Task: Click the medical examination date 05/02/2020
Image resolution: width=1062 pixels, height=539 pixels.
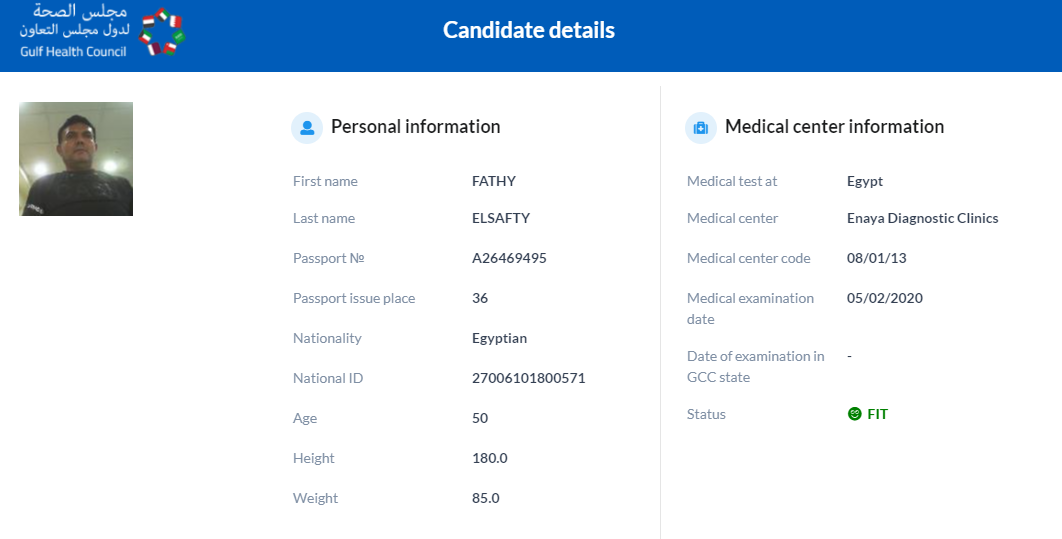Action: 885,298
